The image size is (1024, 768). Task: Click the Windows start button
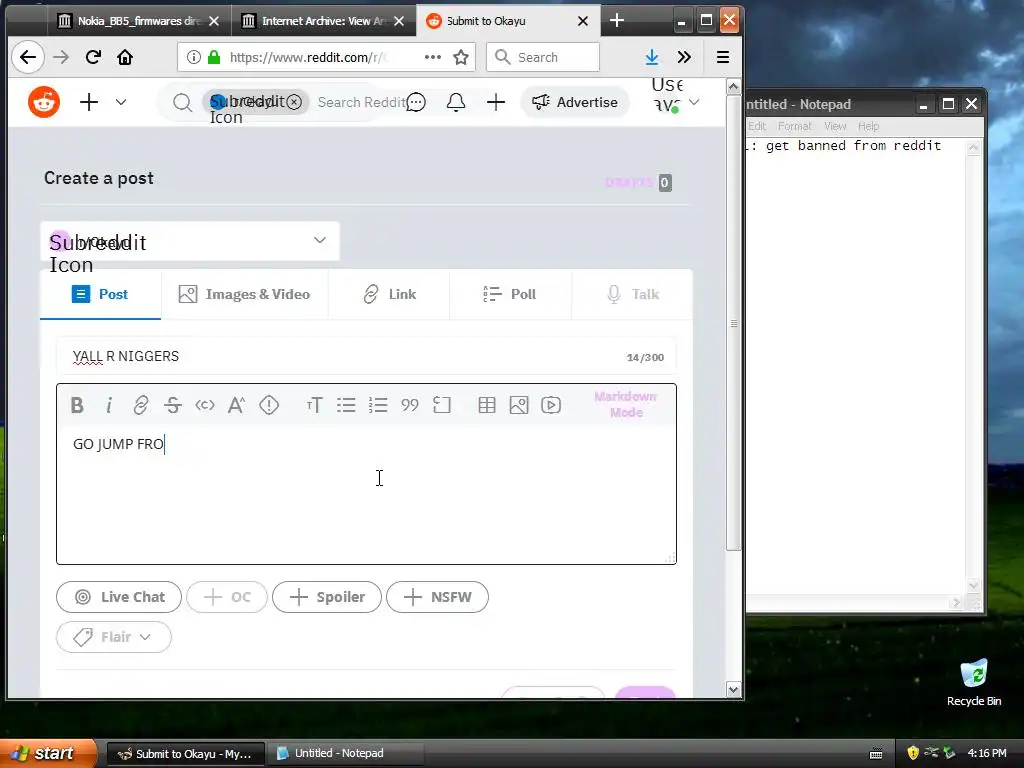[47, 753]
